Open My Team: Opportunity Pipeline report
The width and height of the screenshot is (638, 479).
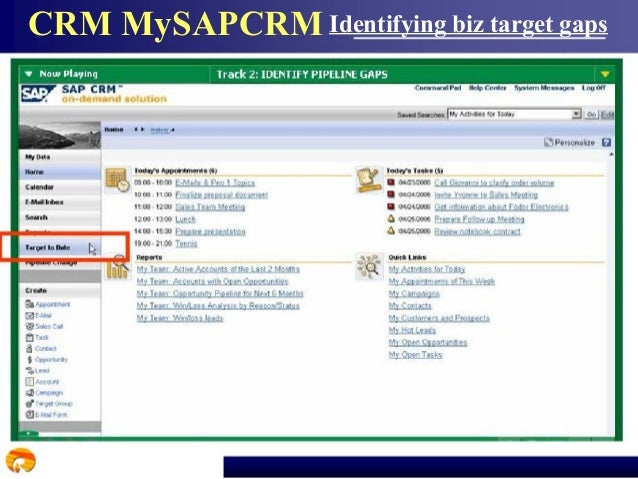[x=220, y=293]
